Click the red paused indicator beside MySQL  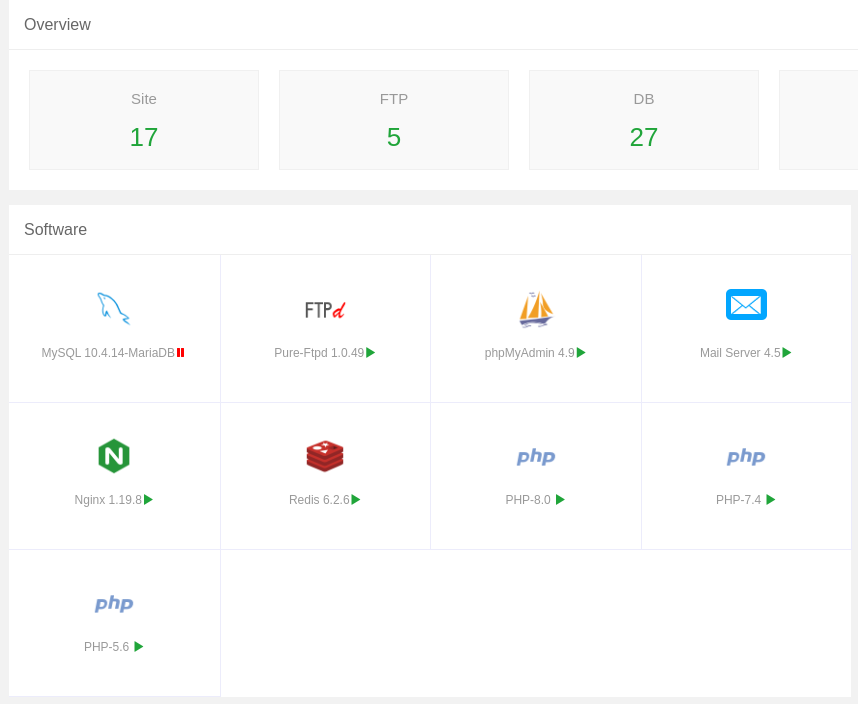tap(181, 353)
